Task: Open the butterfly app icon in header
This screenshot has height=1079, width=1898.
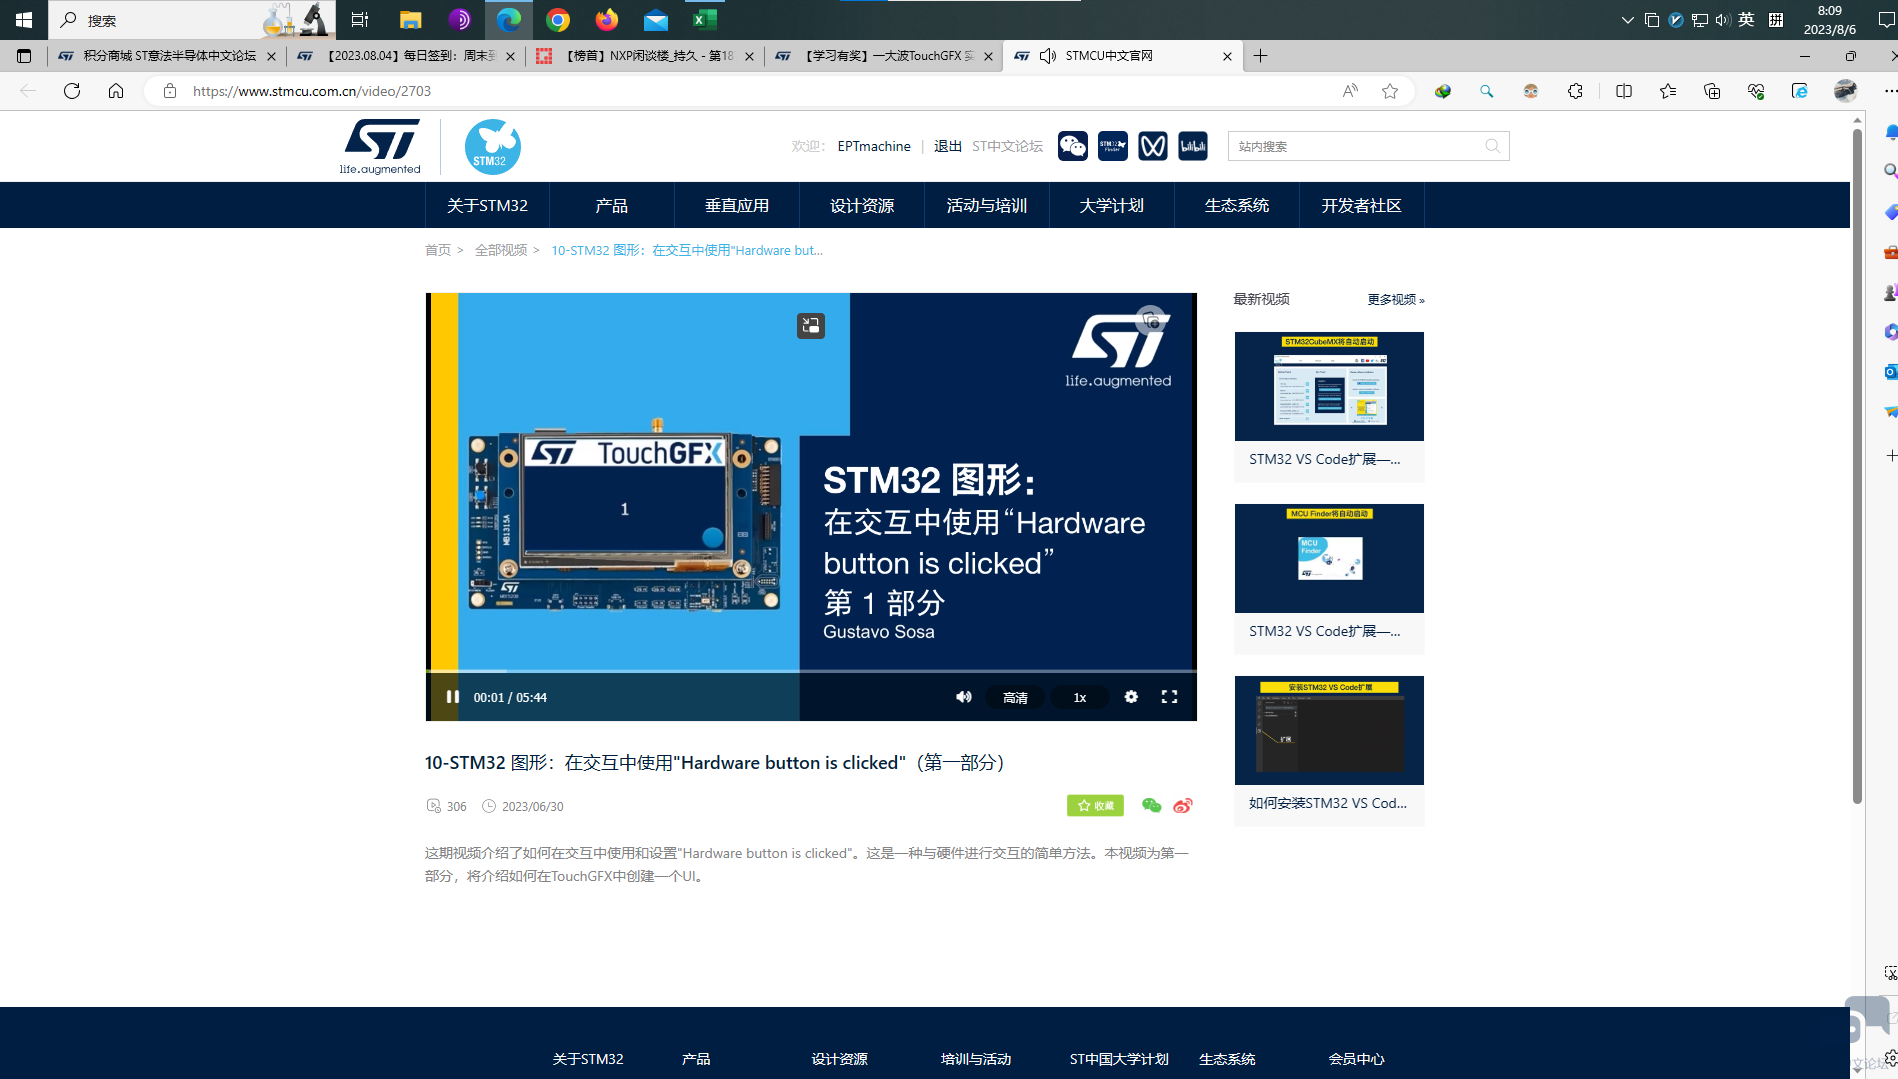Action: point(1153,146)
